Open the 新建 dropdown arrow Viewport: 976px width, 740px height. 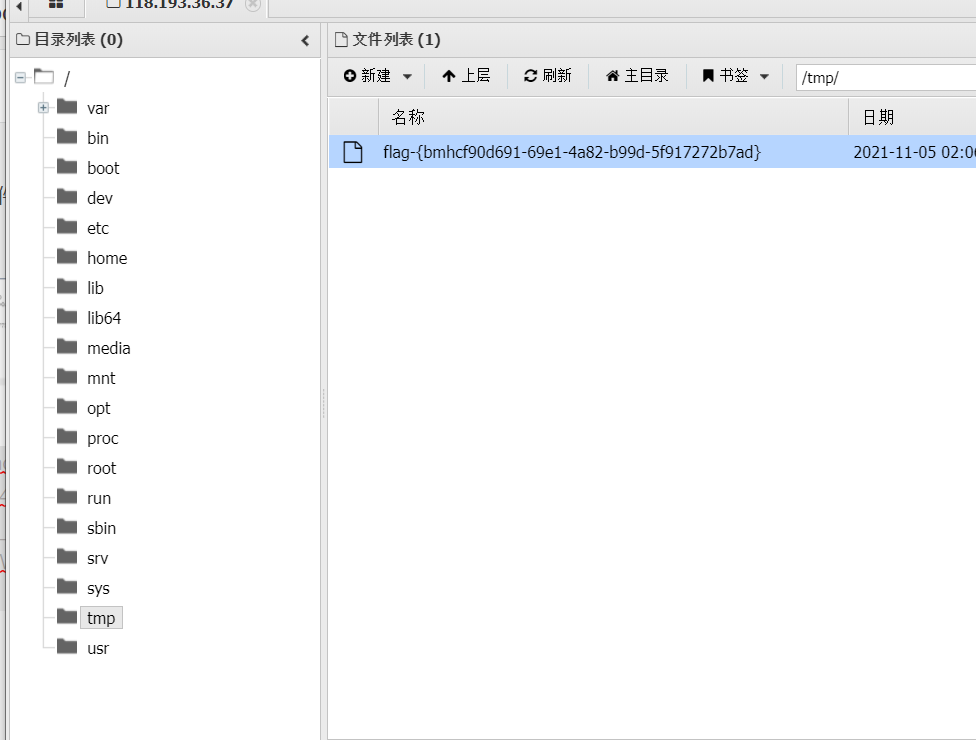point(407,75)
